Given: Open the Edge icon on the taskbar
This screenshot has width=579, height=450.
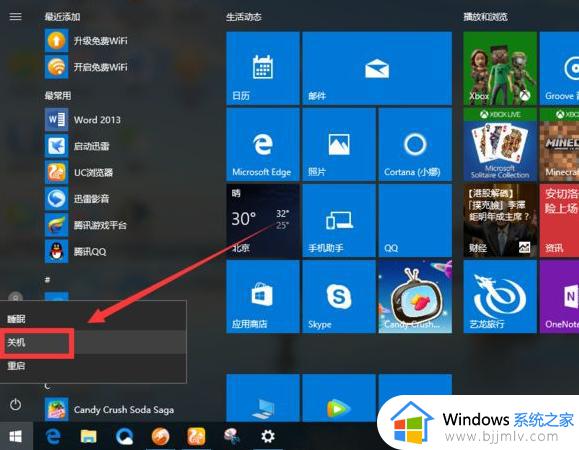Looking at the screenshot, I should [54, 437].
